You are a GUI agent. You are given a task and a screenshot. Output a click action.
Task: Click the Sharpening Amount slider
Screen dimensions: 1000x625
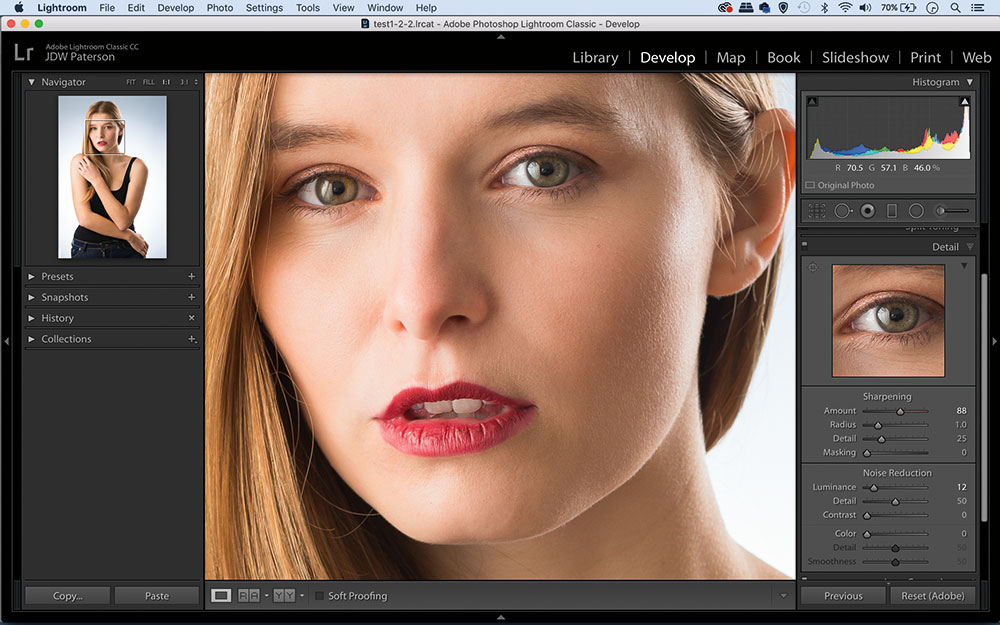point(895,411)
